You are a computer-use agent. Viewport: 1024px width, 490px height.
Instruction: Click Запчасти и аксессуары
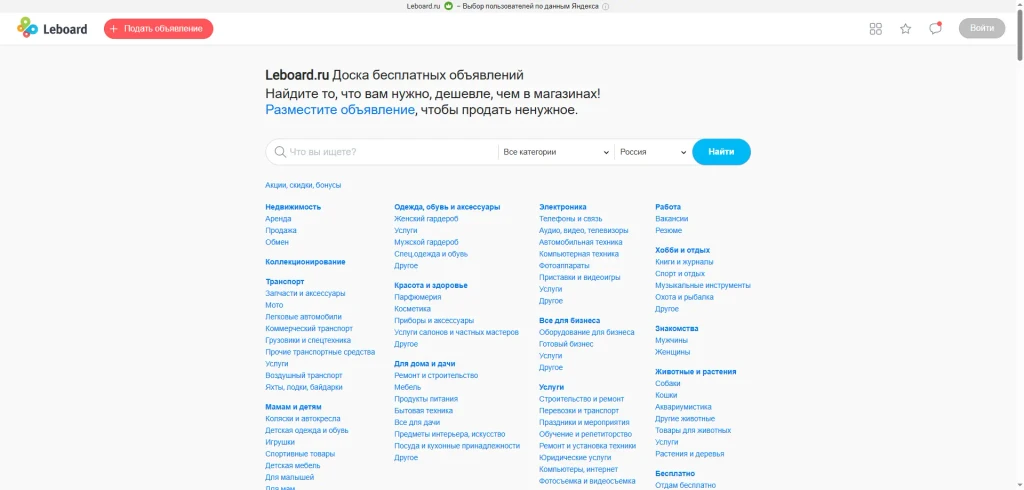pos(306,293)
